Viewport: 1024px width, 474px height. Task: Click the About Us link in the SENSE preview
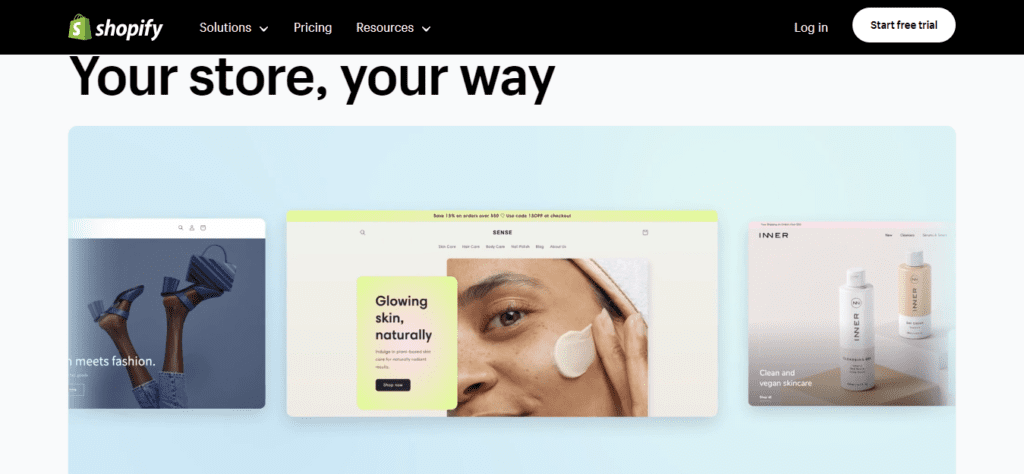click(x=558, y=247)
